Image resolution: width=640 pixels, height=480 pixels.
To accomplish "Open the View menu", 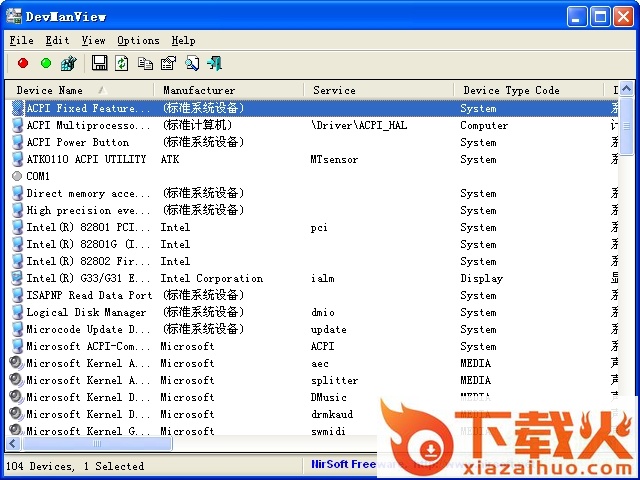I will click(x=93, y=40).
